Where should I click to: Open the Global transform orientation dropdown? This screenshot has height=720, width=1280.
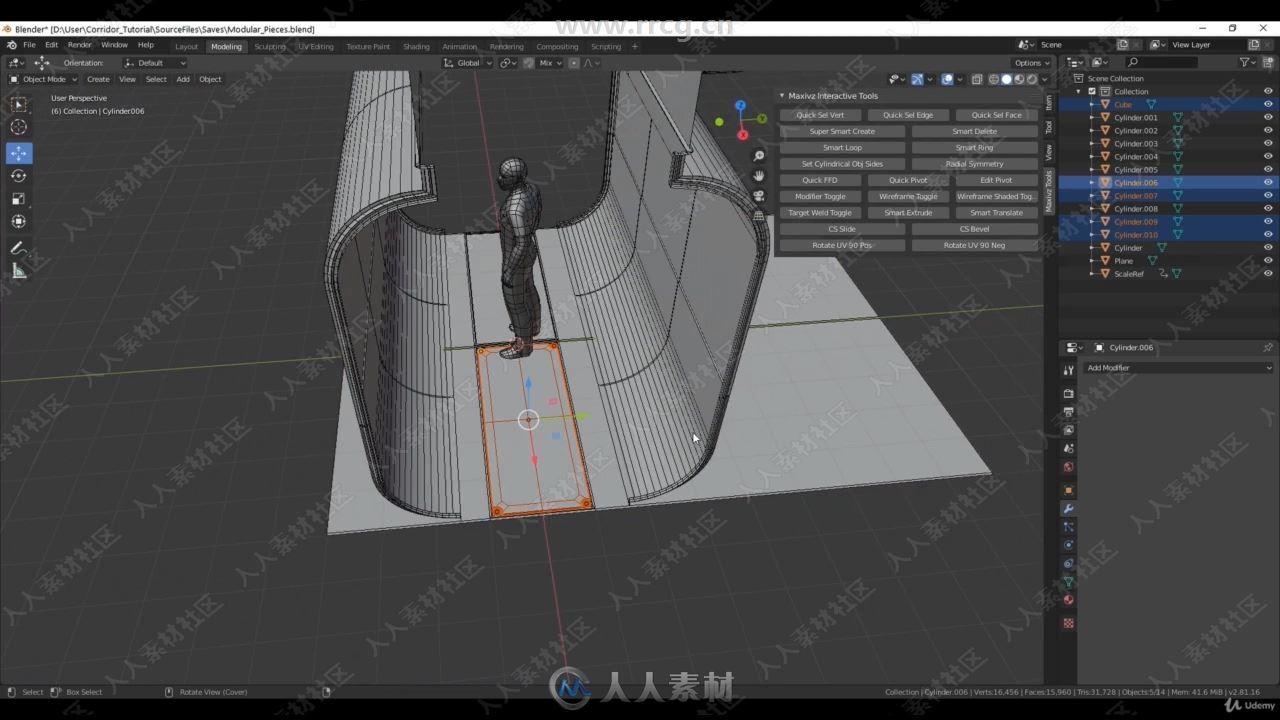(468, 62)
